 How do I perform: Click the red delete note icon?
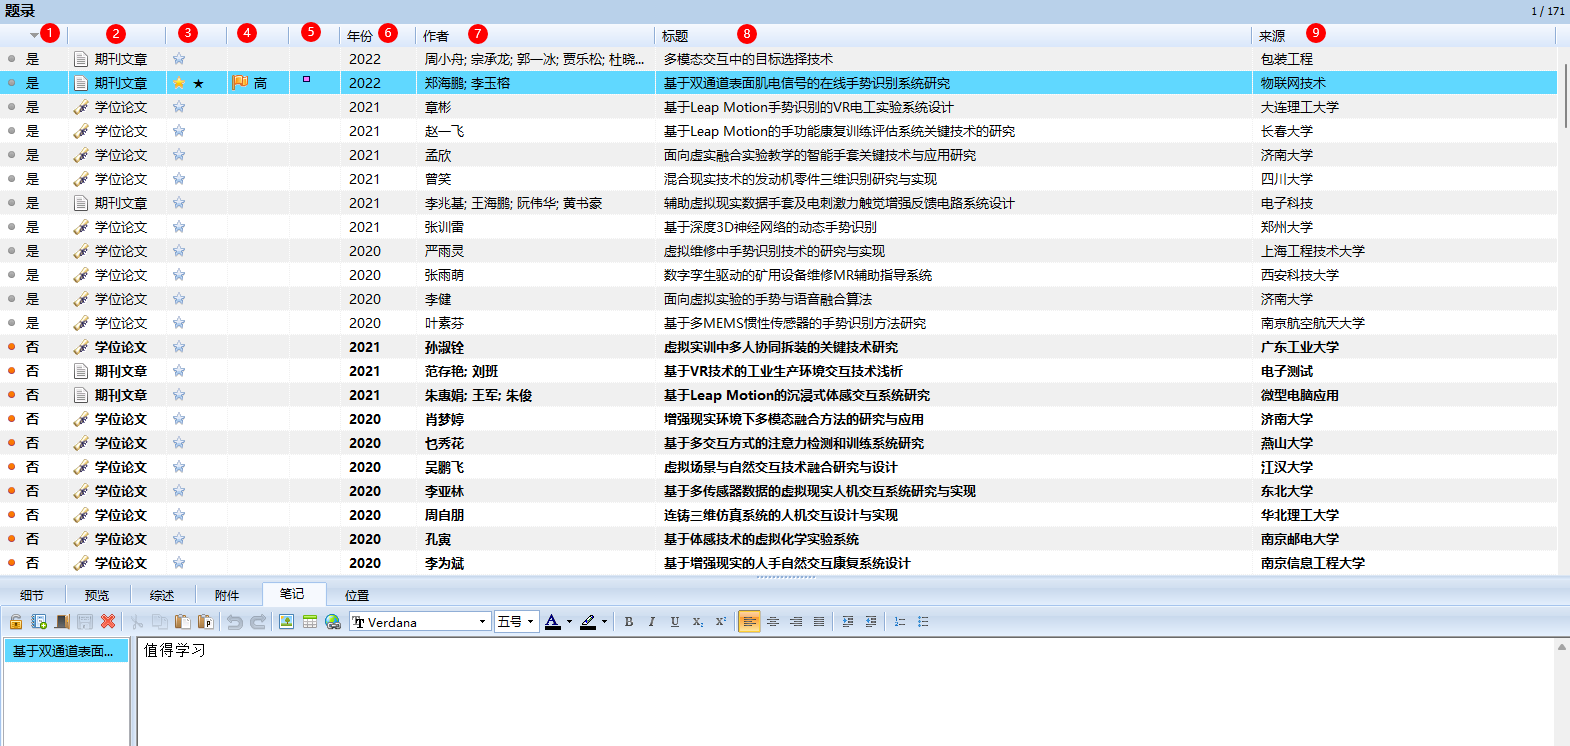tap(108, 622)
